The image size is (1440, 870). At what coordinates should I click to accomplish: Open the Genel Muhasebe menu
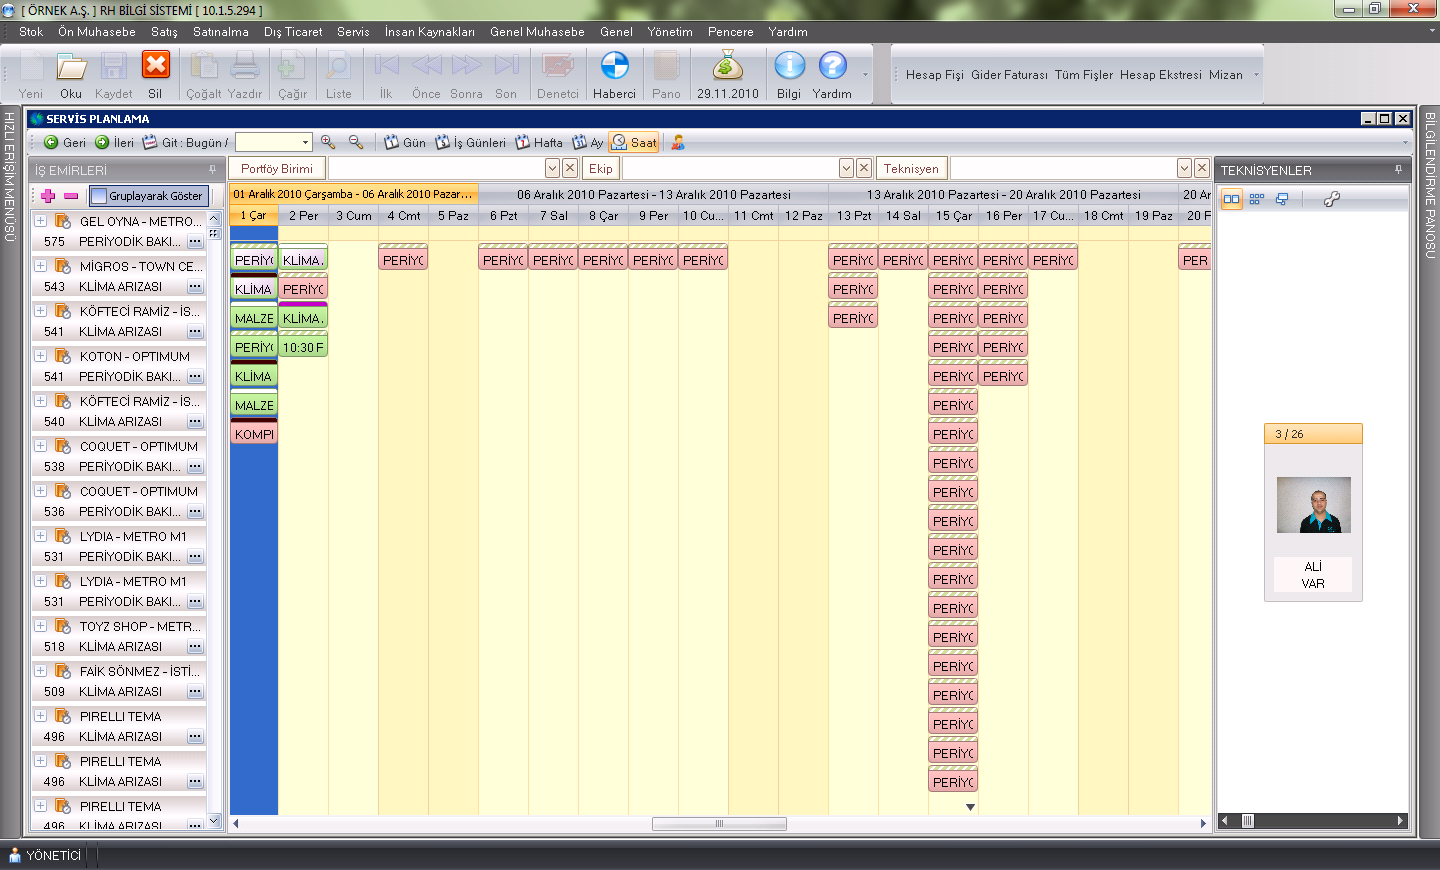click(x=537, y=32)
